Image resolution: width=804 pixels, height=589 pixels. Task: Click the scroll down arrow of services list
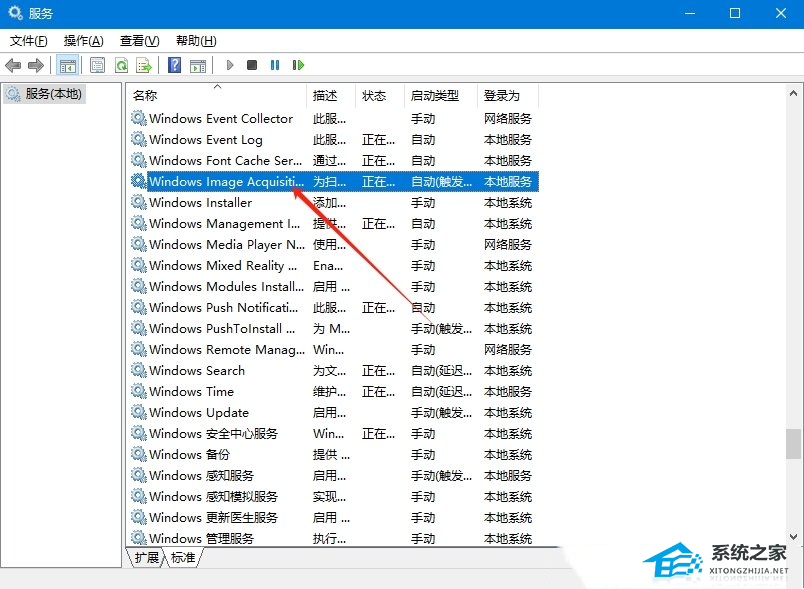click(793, 537)
